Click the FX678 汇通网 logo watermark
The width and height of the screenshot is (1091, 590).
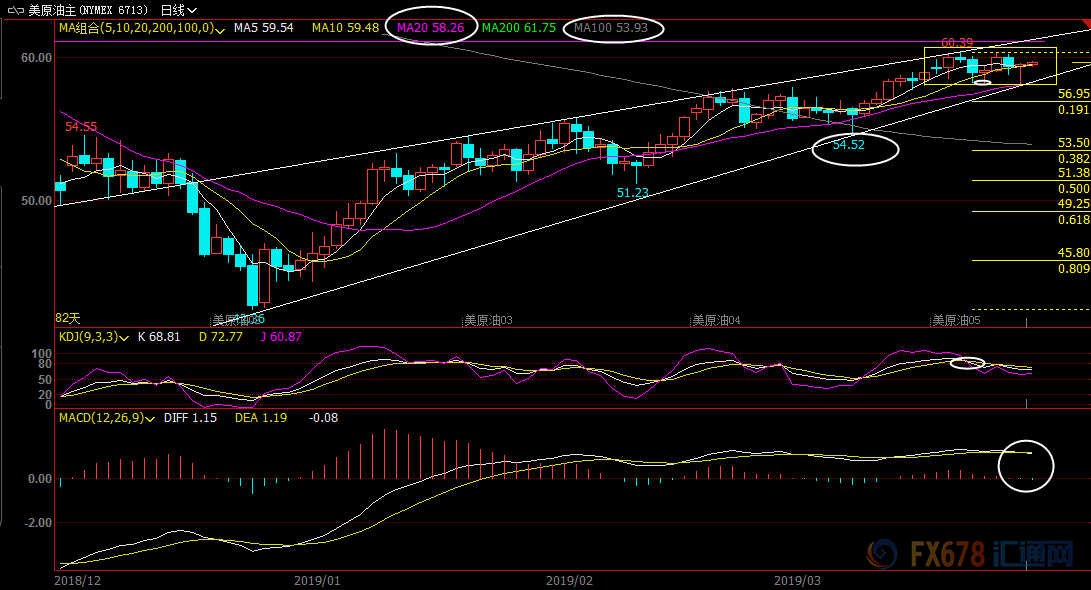coord(974,553)
